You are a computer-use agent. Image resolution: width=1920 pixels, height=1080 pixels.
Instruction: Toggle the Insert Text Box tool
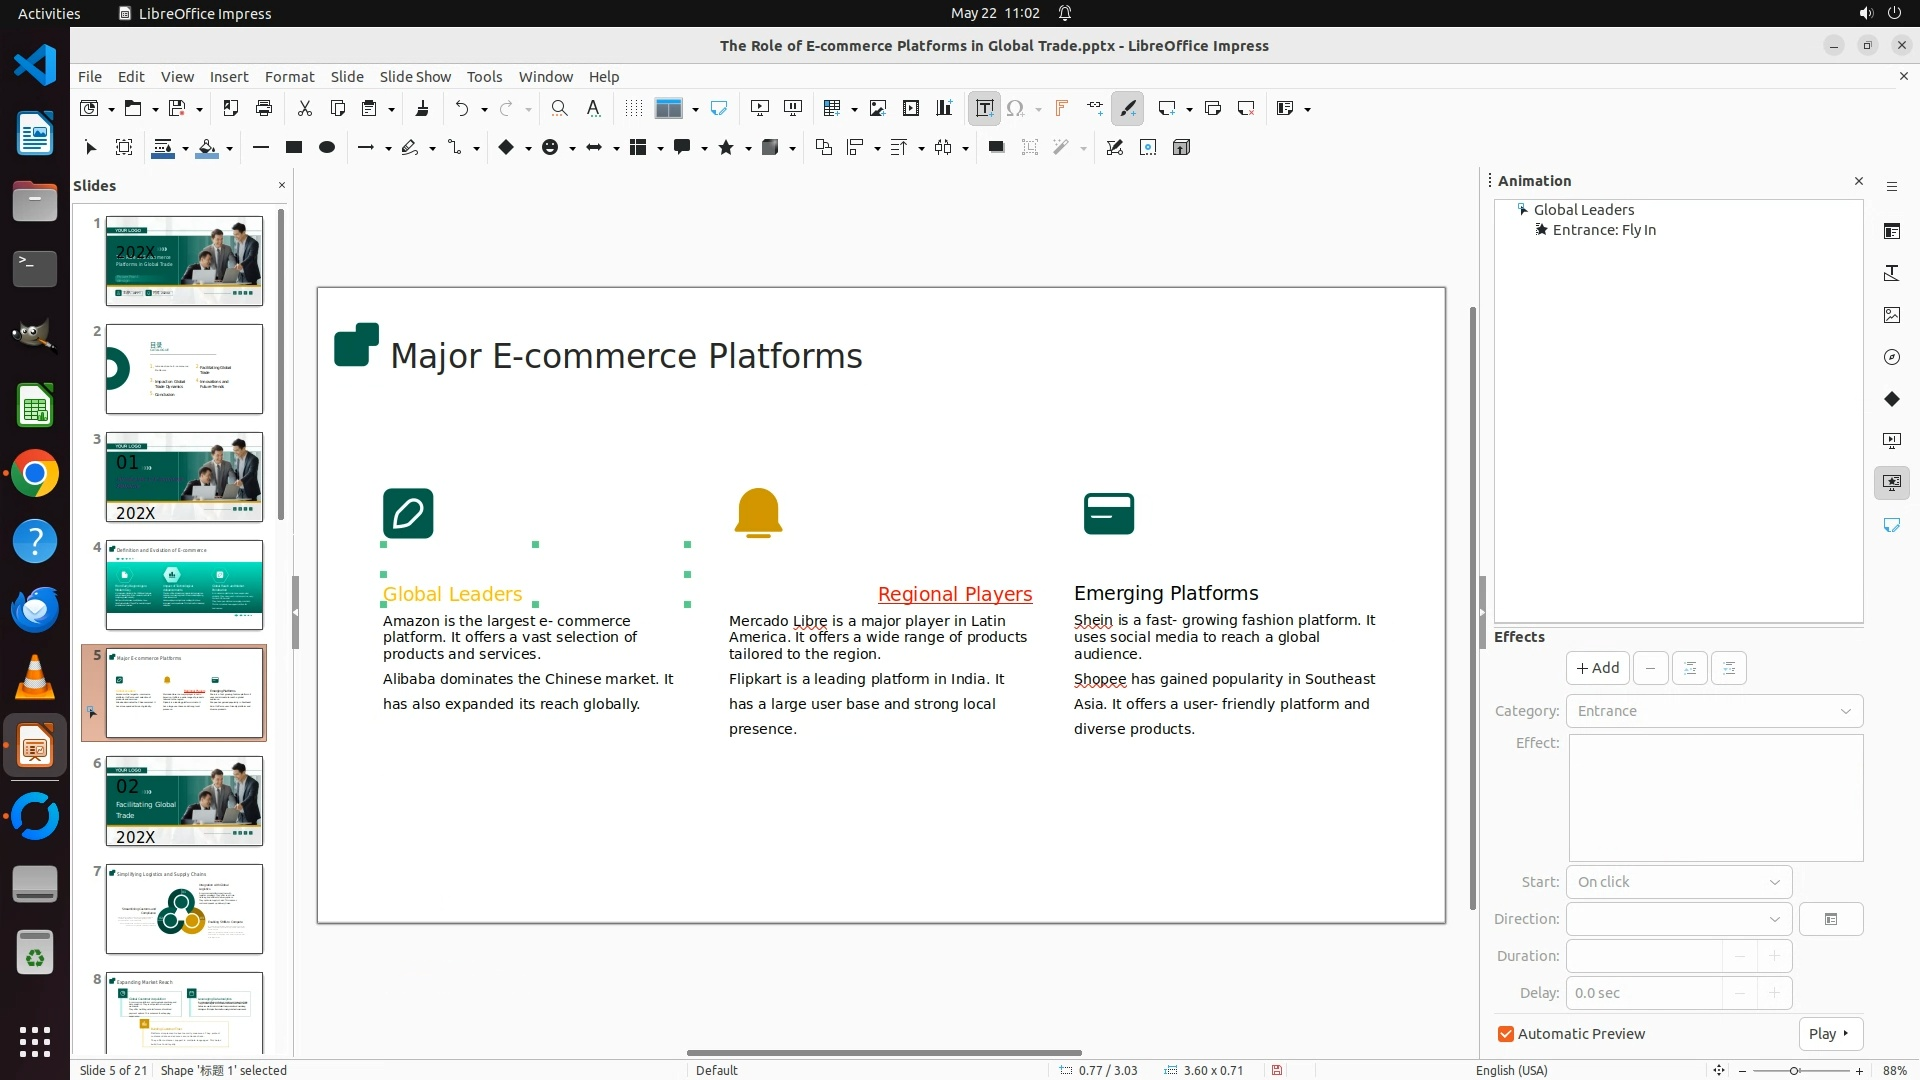(x=984, y=108)
